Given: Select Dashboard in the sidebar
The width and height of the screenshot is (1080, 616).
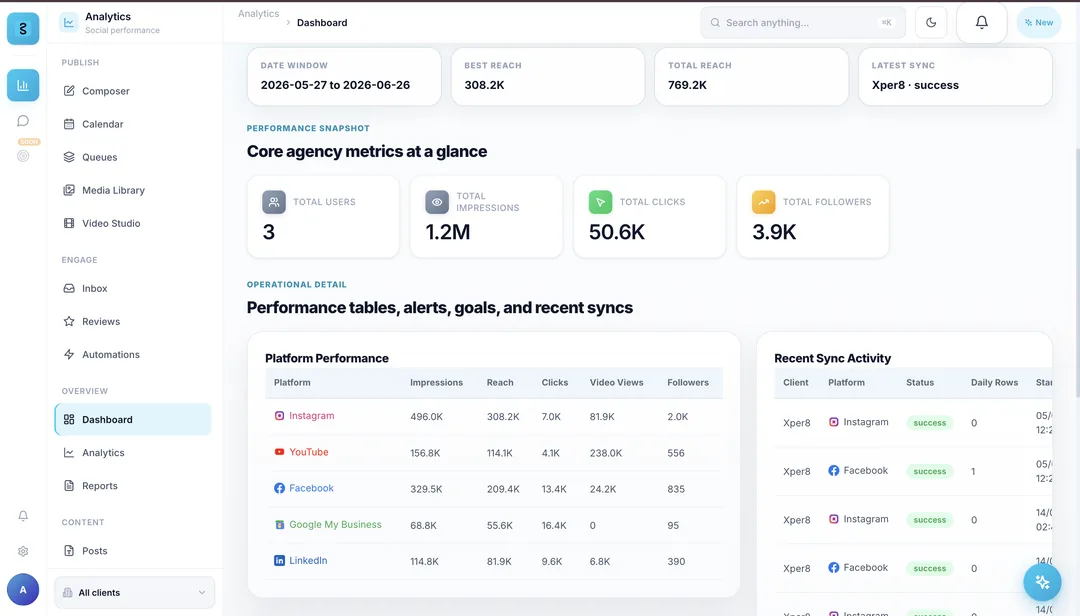Looking at the screenshot, I should [x=133, y=420].
